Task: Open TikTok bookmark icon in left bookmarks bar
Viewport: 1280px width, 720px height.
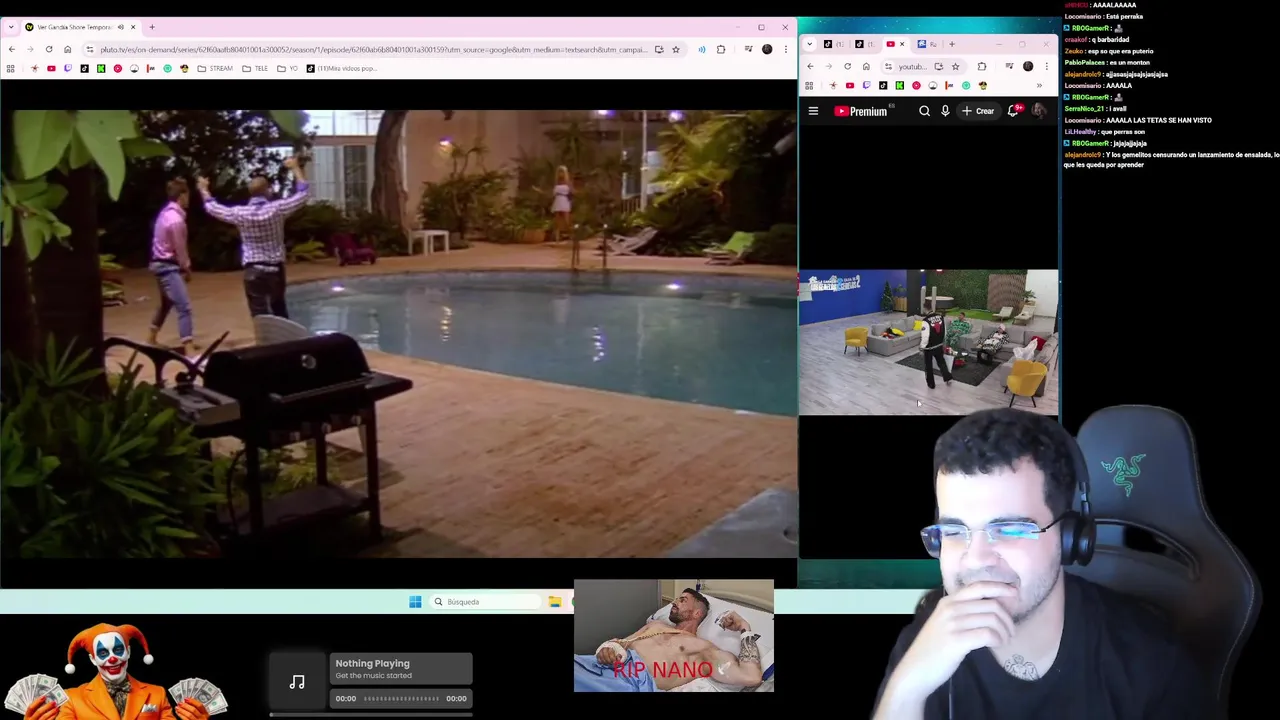Action: point(84,69)
